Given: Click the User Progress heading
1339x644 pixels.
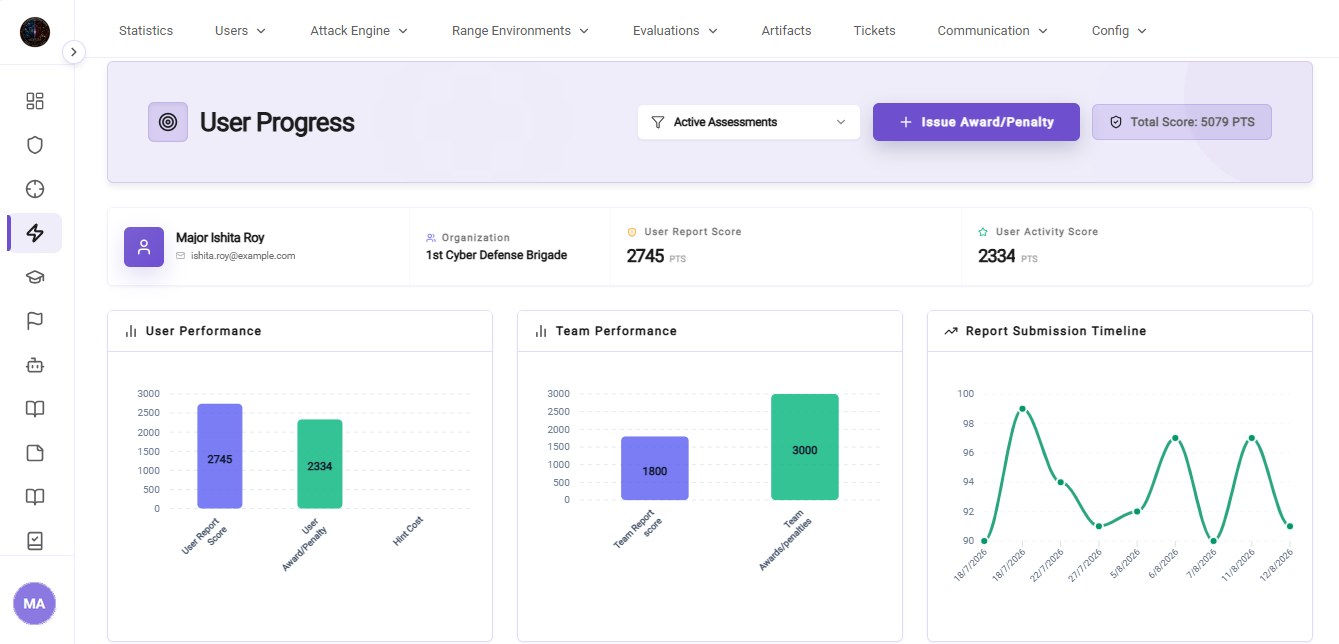Looking at the screenshot, I should pyautogui.click(x=277, y=122).
